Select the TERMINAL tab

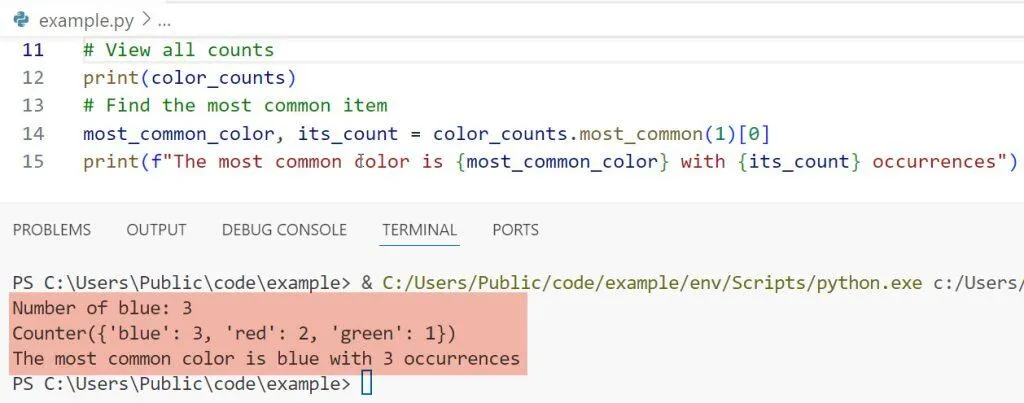[x=419, y=230]
